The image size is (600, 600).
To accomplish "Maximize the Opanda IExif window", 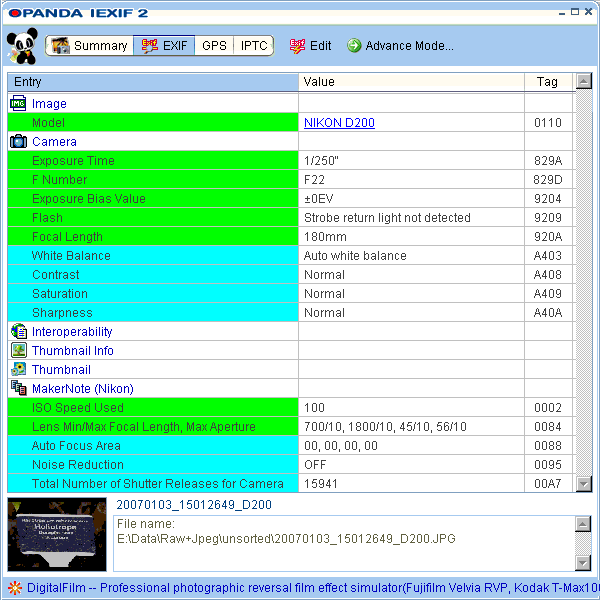I will pyautogui.click(x=575, y=12).
